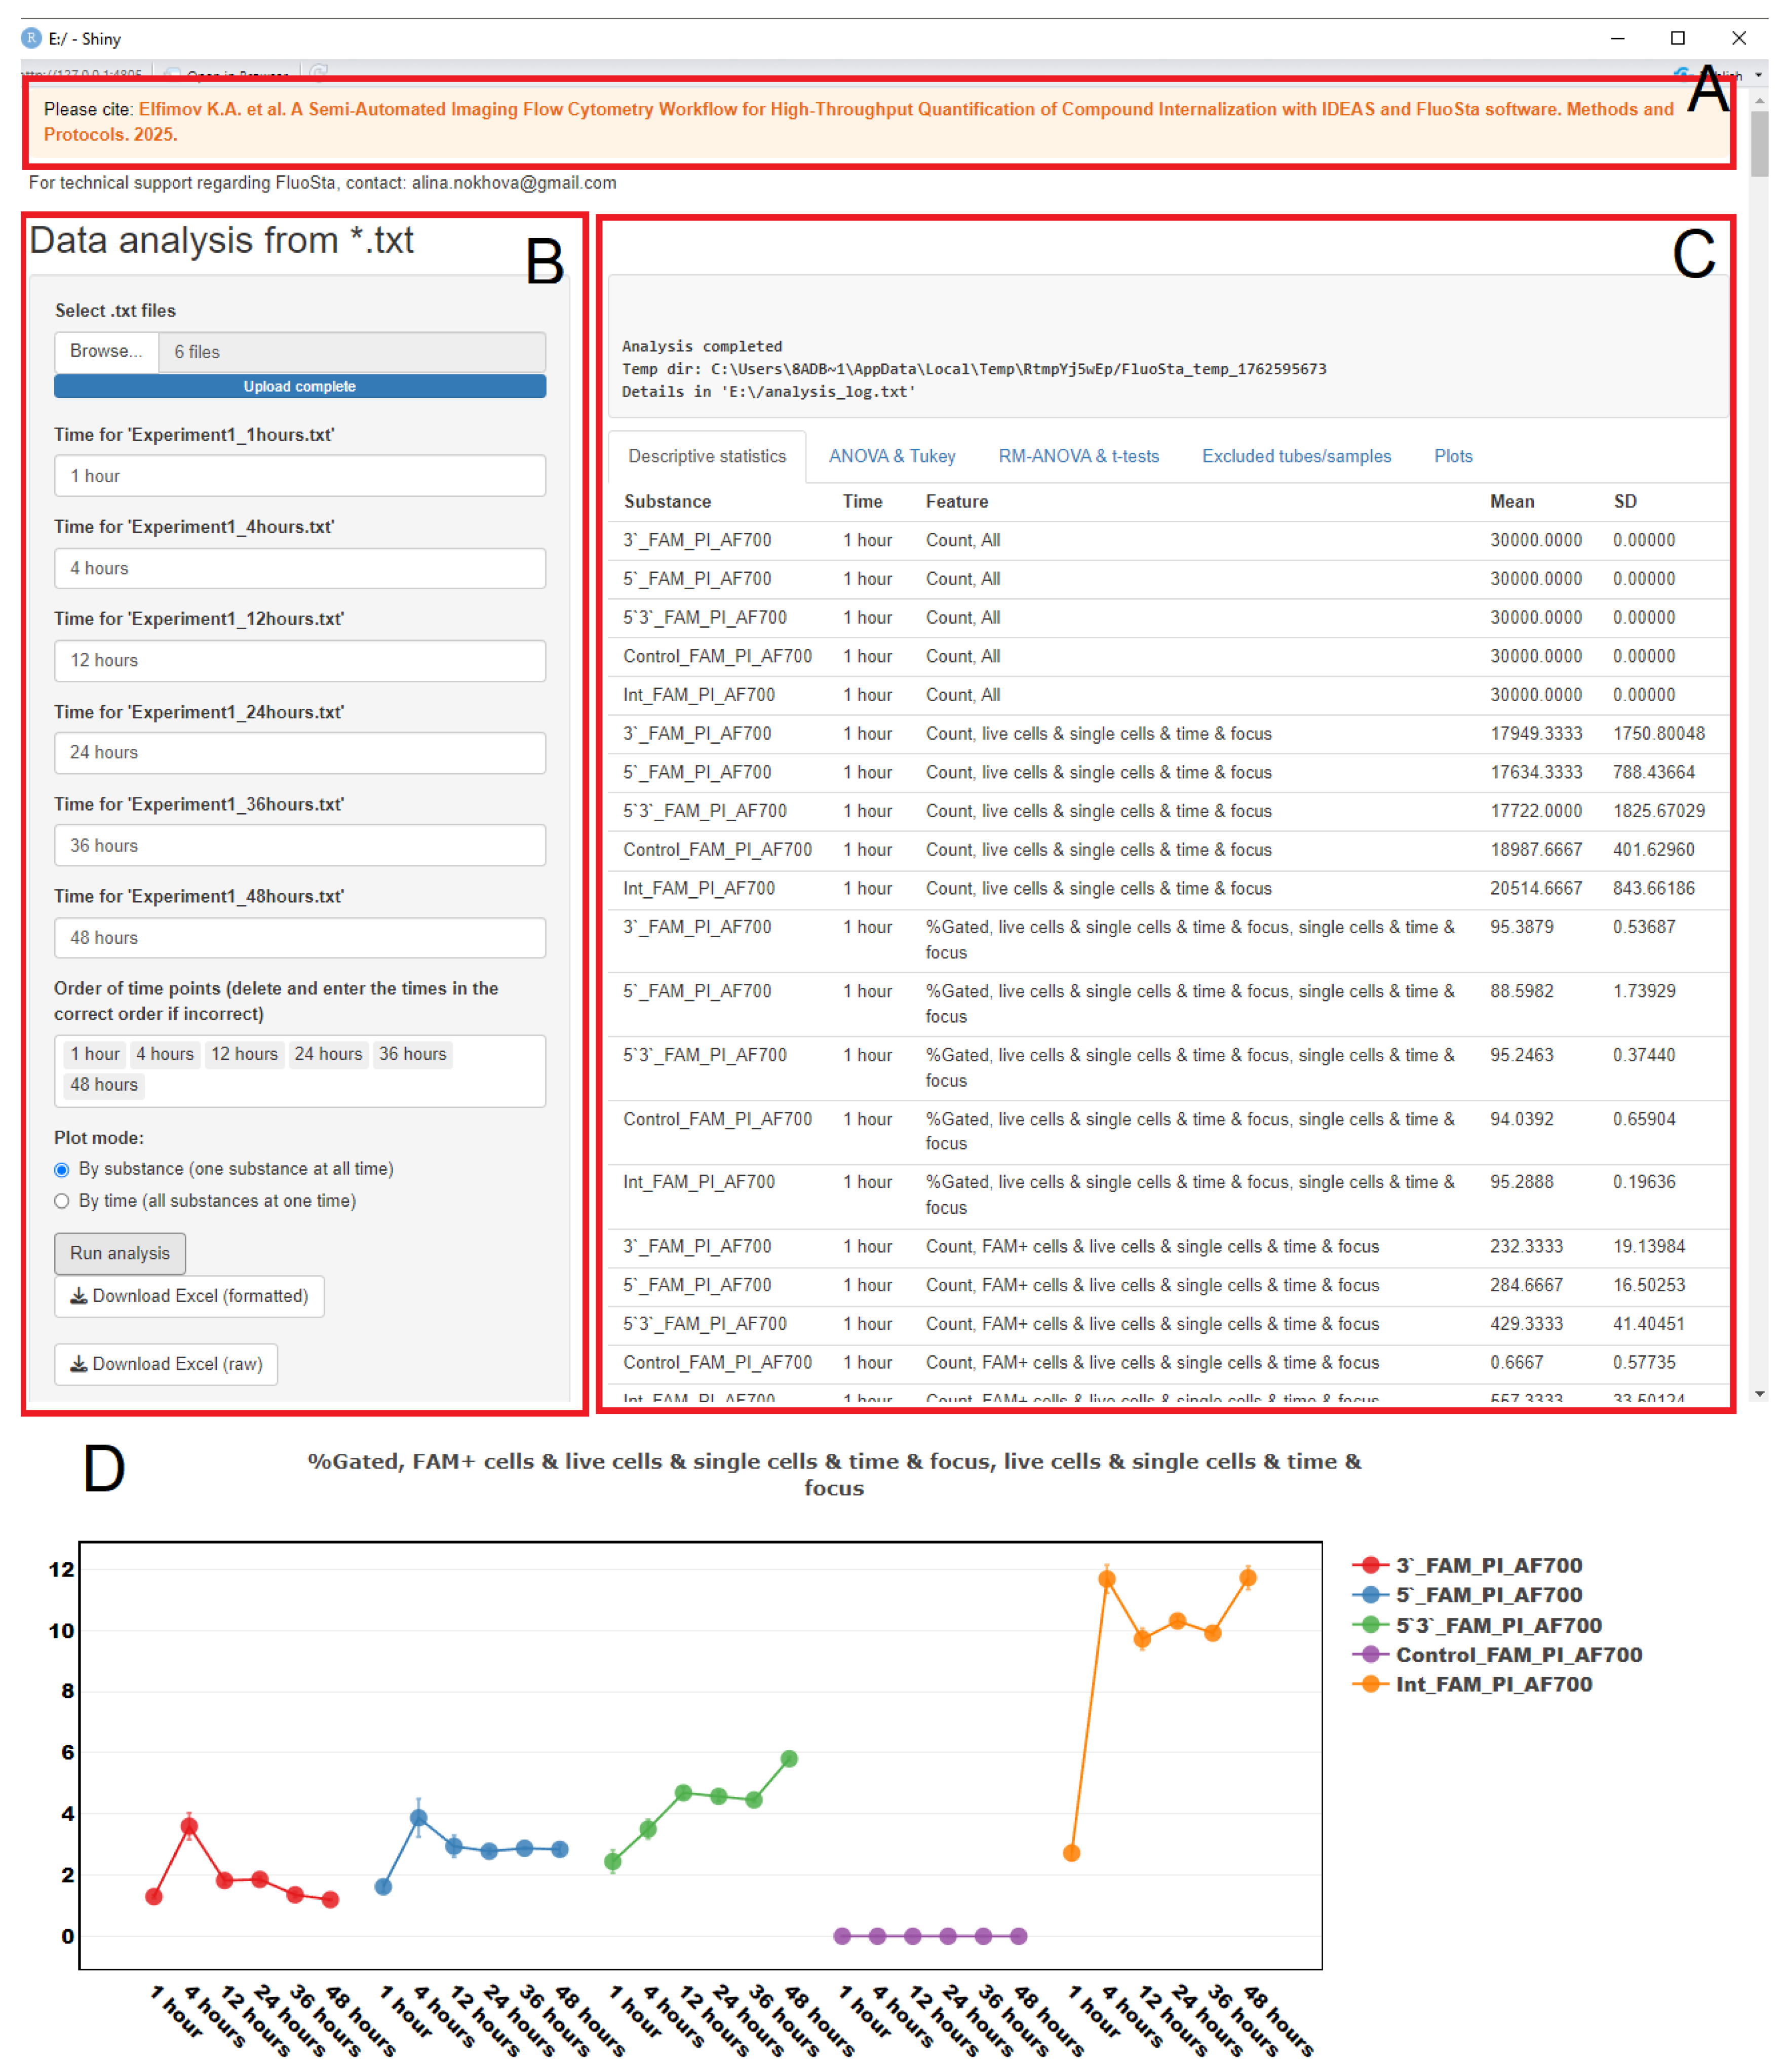Click the '48 hours' tag in time order box
1783x2072 pixels.
tap(104, 1085)
